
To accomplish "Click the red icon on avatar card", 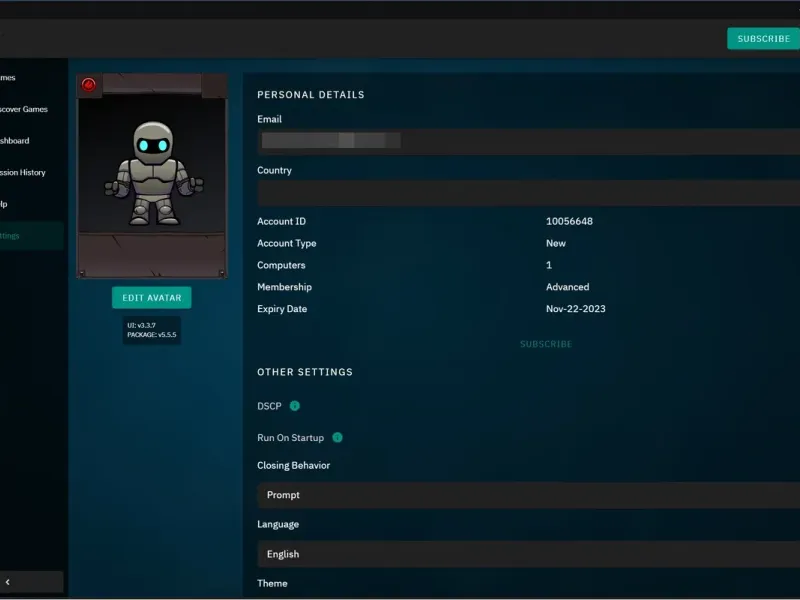I will pyautogui.click(x=89, y=85).
